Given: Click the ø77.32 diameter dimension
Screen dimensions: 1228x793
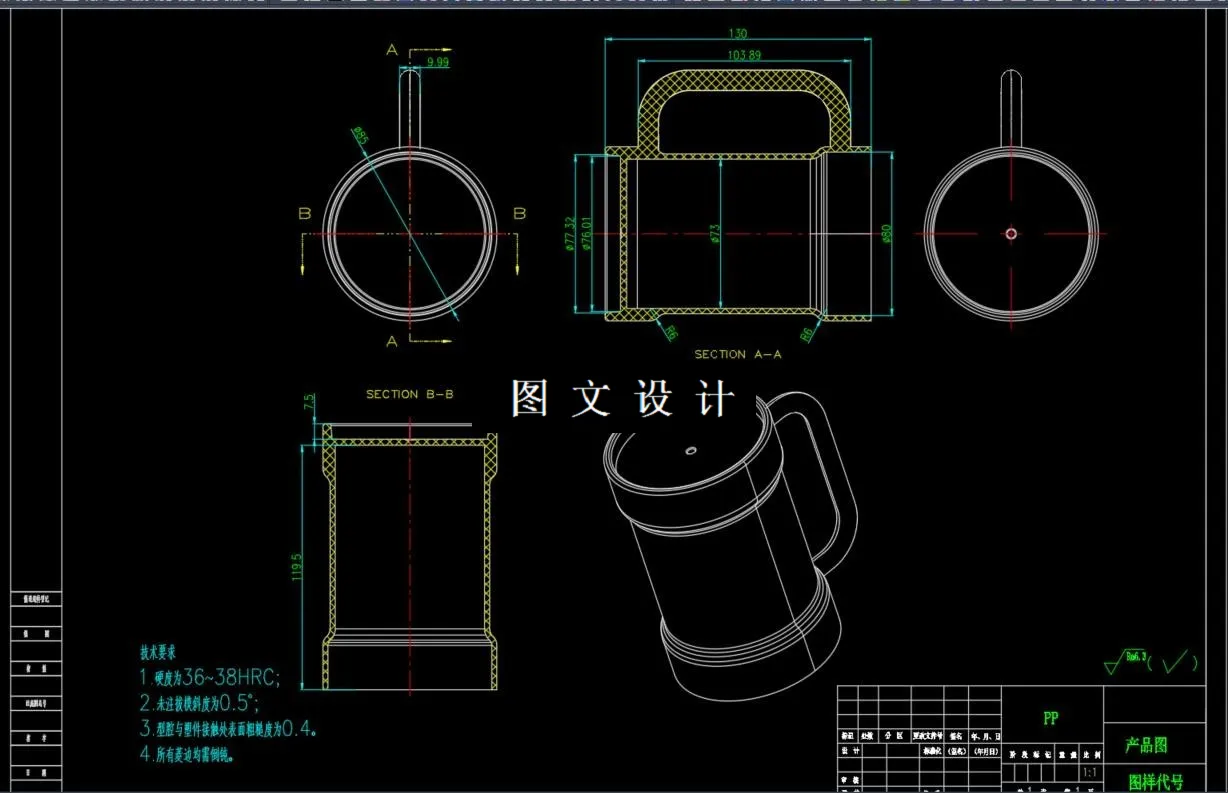Looking at the screenshot, I should pos(569,234).
